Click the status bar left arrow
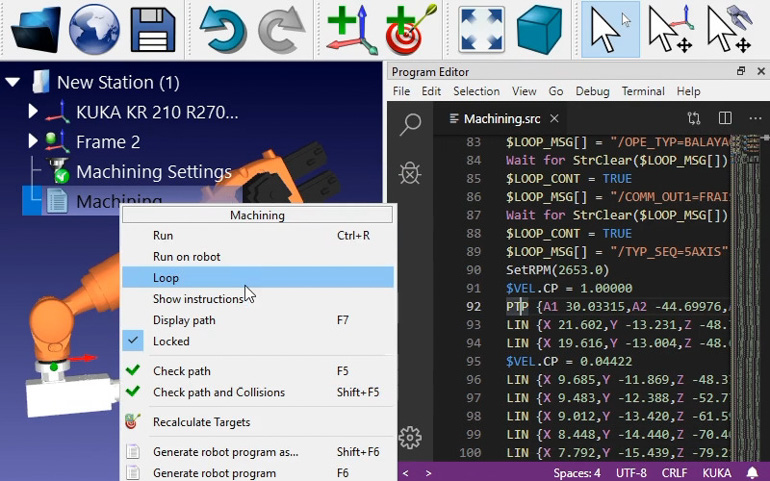 406,473
